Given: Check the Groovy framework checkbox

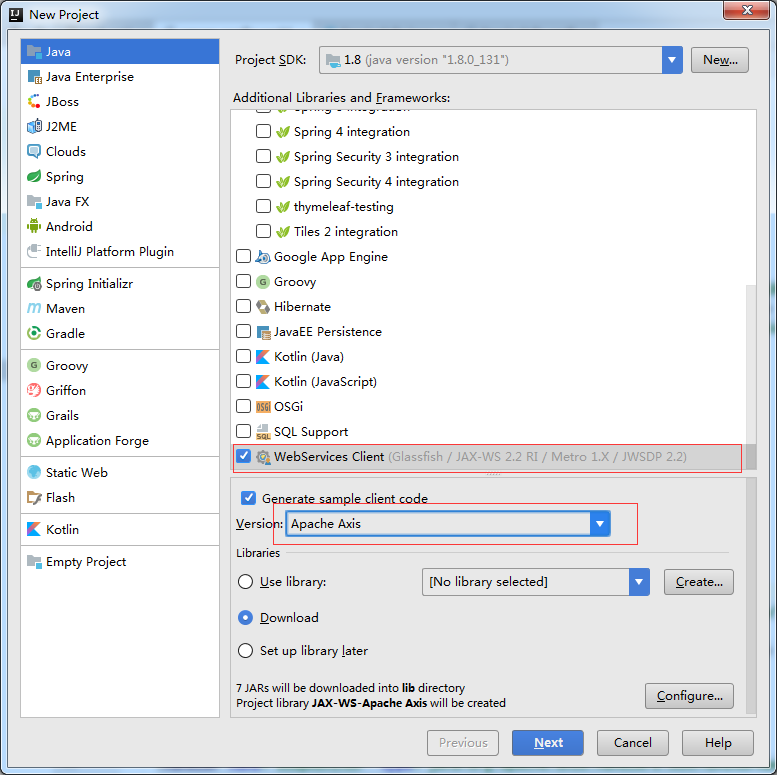Looking at the screenshot, I should point(243,281).
